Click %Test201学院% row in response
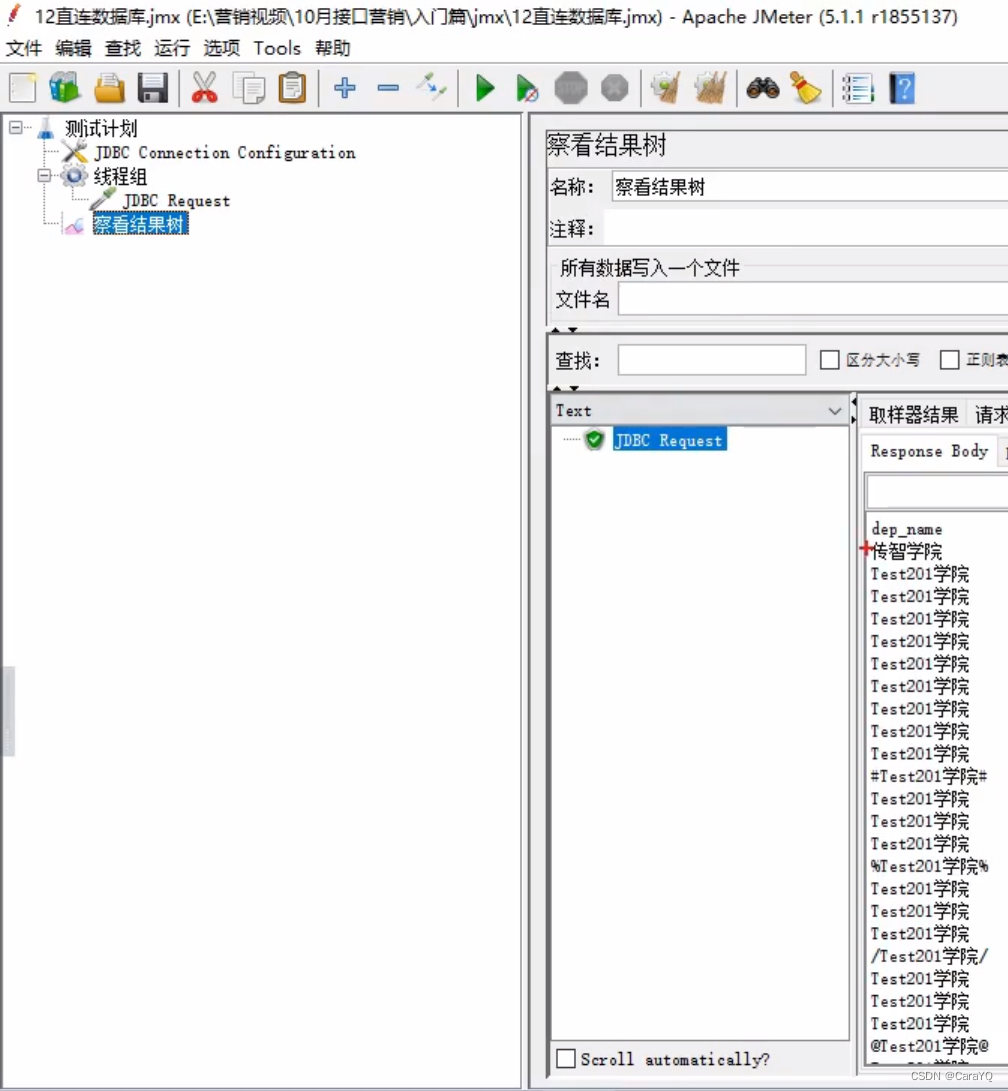This screenshot has height=1091, width=1008. [929, 866]
